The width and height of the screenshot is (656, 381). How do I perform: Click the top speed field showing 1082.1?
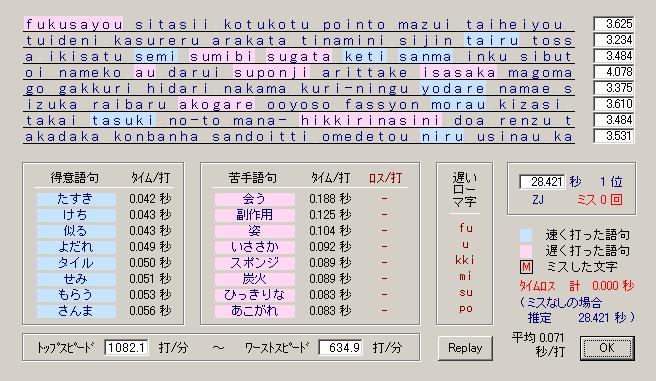click(126, 348)
